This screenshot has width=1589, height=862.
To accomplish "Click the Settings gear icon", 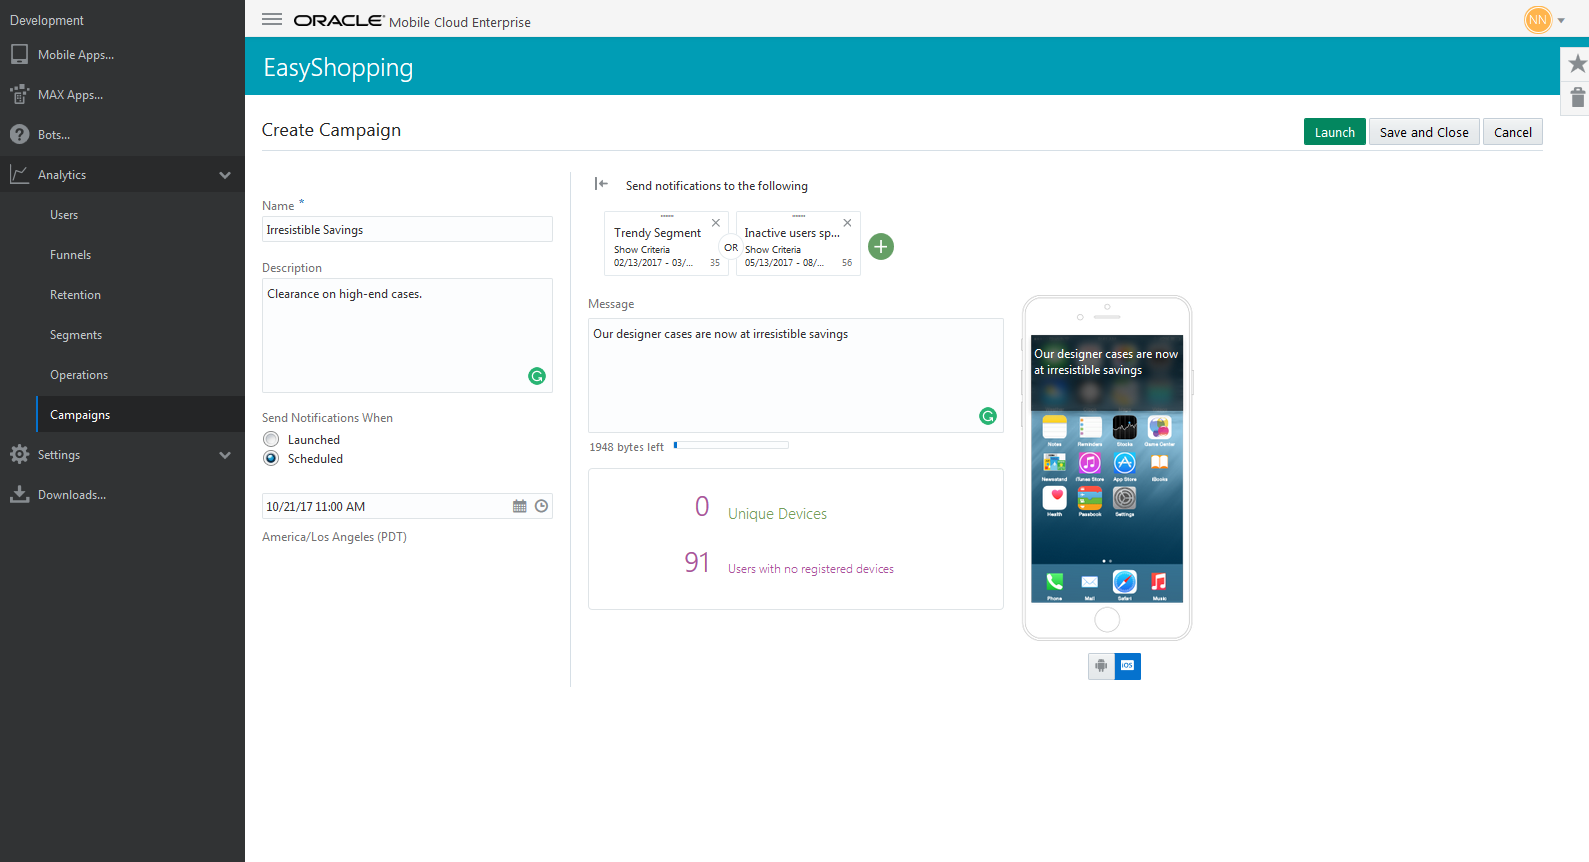I will point(19,454).
